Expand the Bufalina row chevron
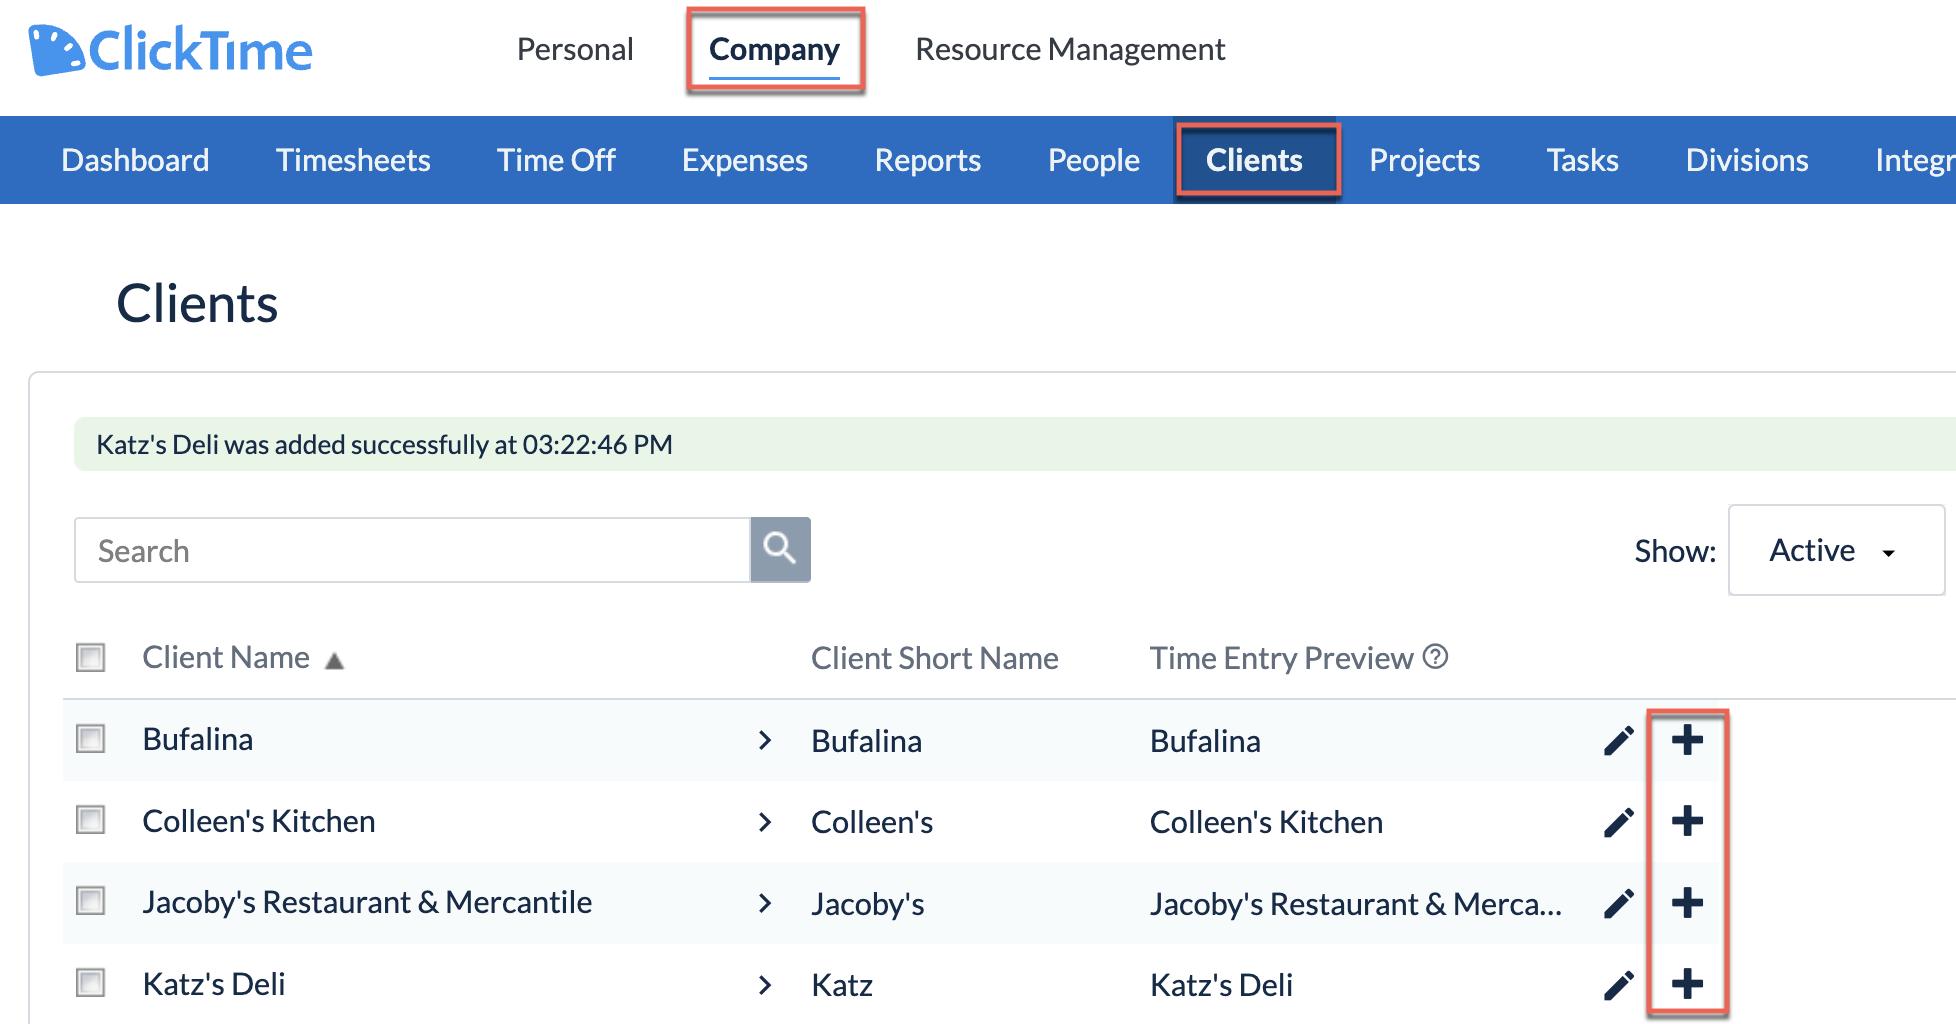Screen dimensions: 1956x1024 (x=765, y=740)
